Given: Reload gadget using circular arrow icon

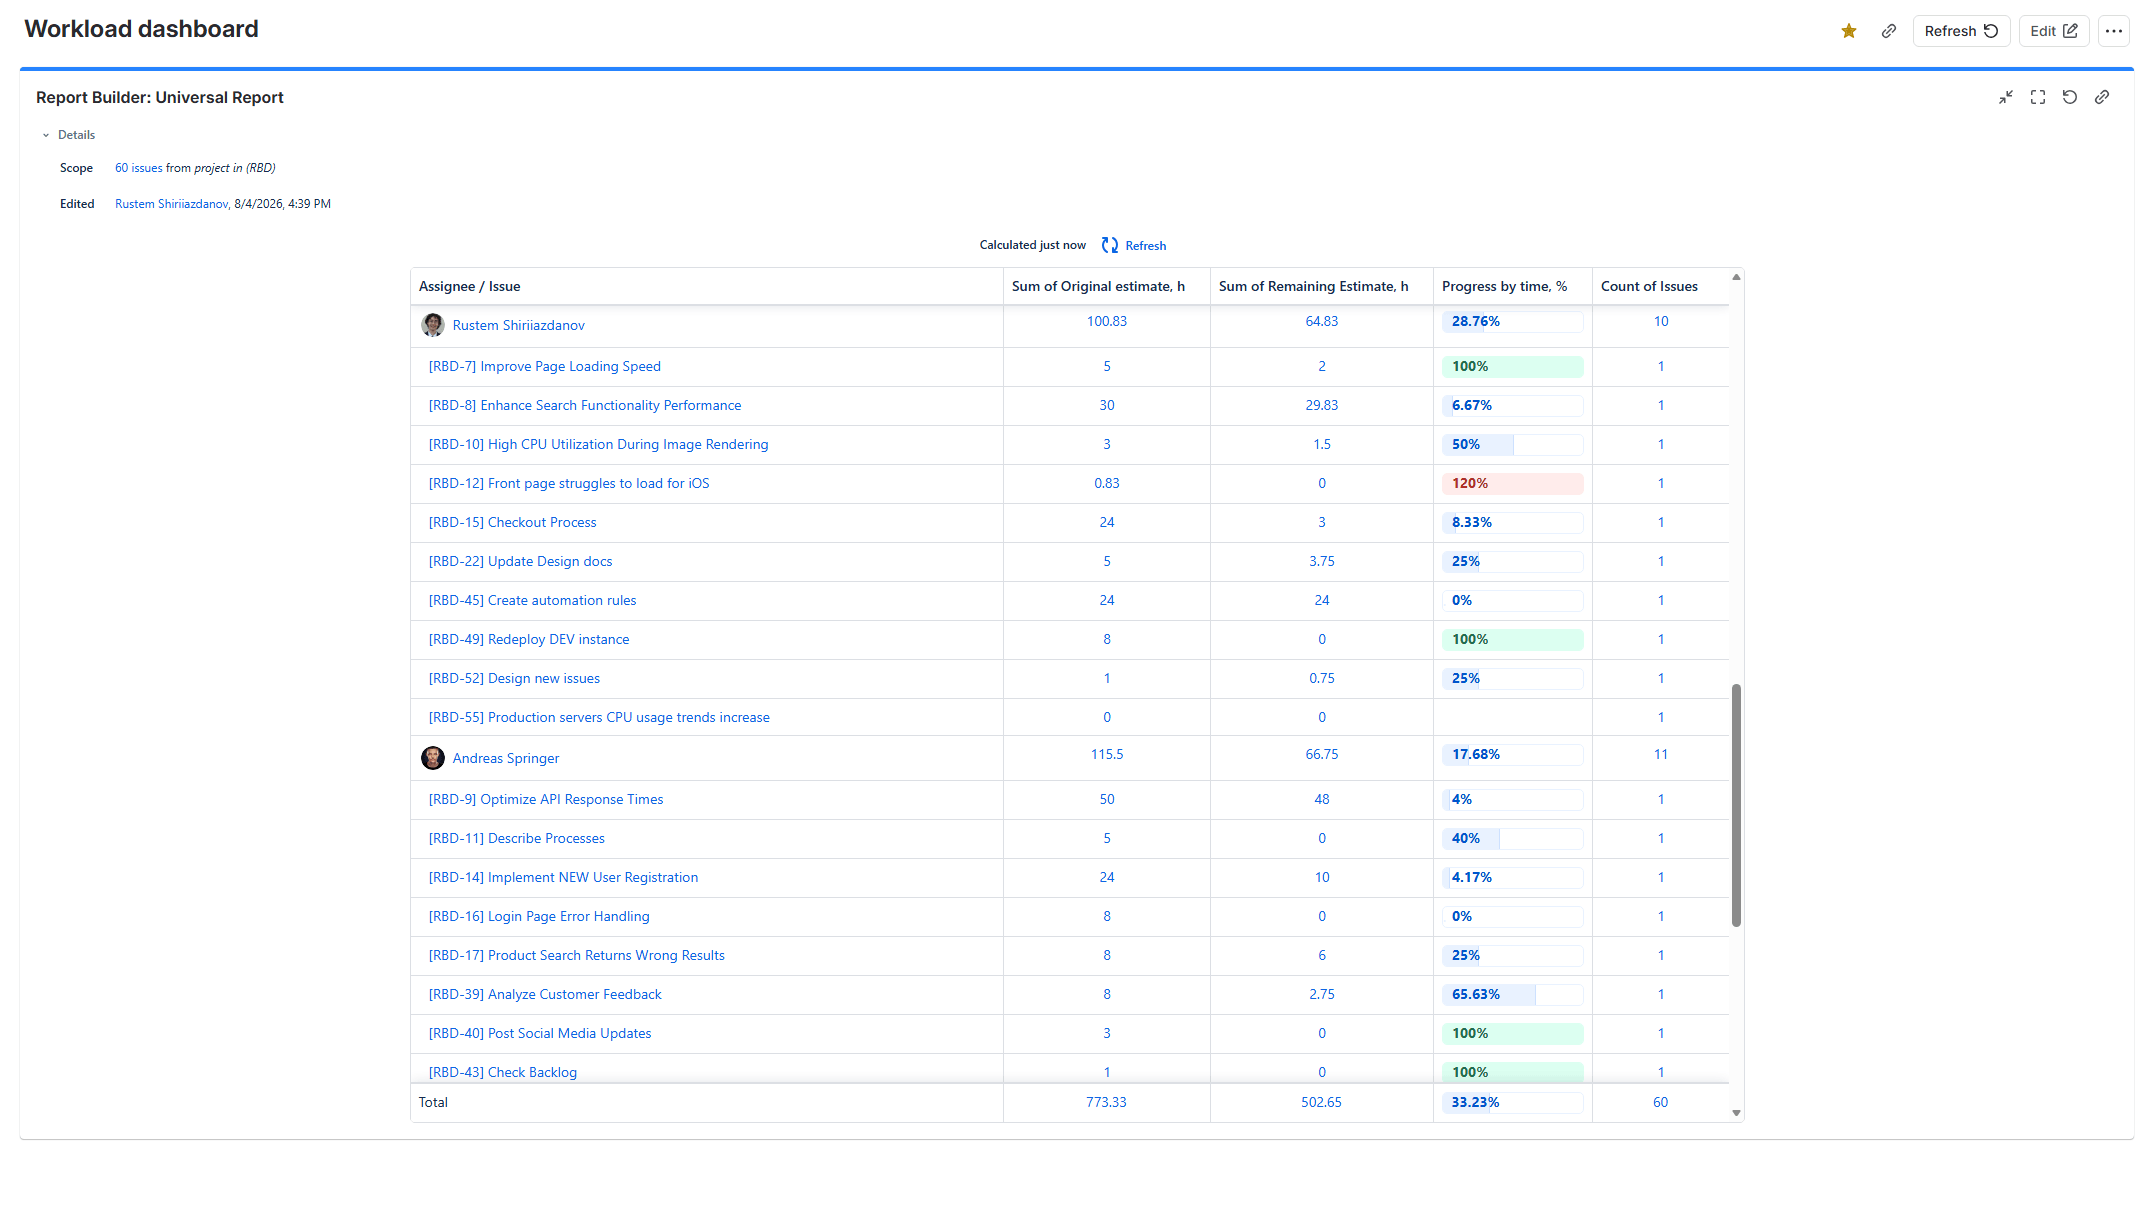Looking at the screenshot, I should pyautogui.click(x=2069, y=97).
